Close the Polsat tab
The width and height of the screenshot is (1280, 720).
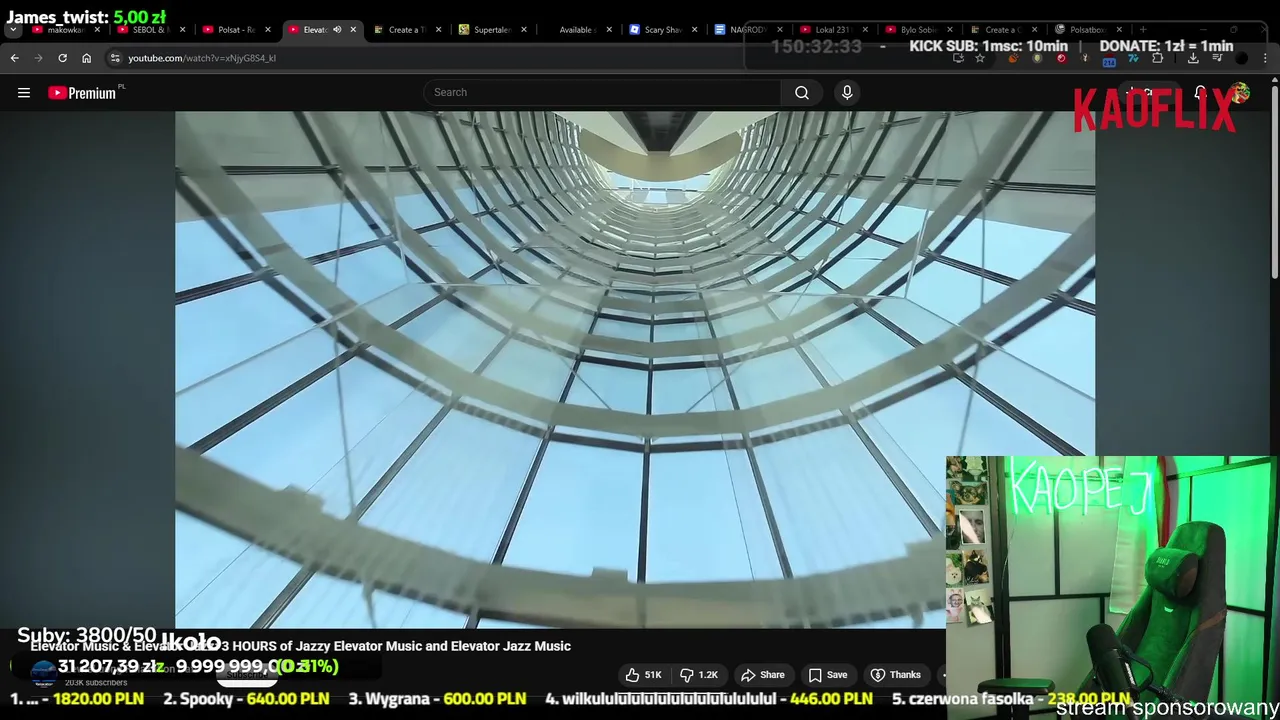267,30
